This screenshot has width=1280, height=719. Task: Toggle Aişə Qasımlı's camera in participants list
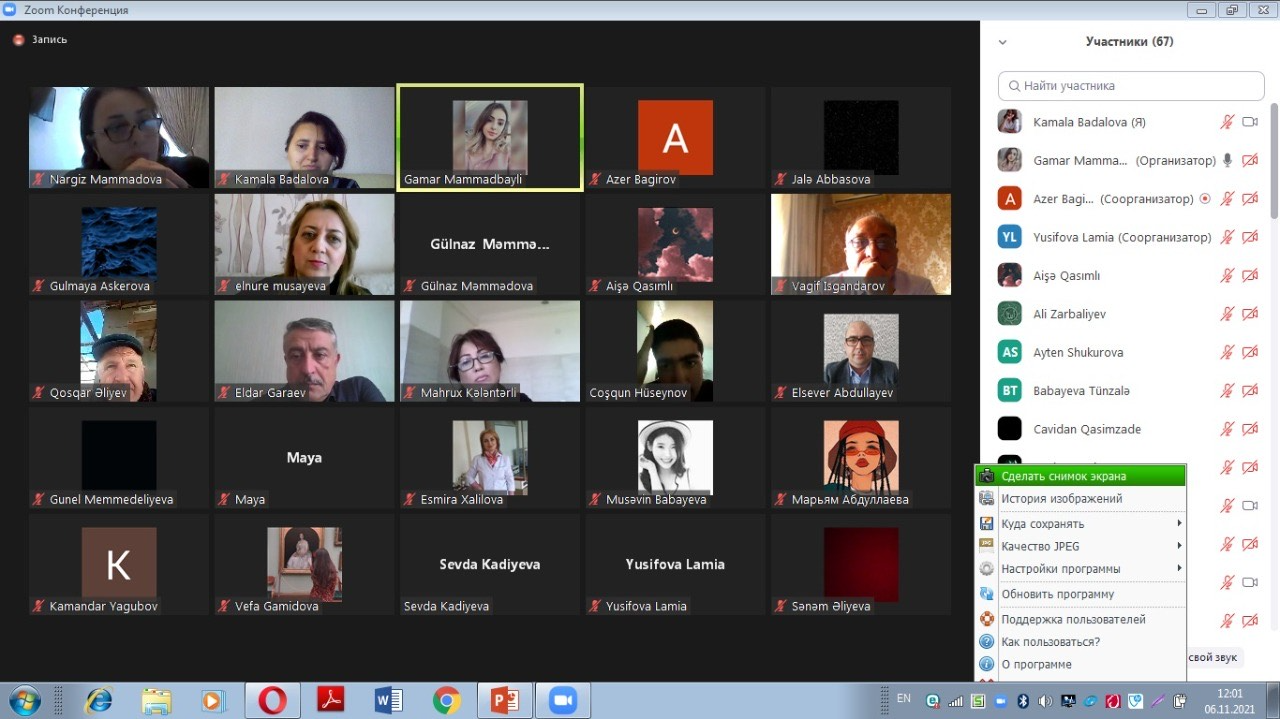(x=1250, y=275)
